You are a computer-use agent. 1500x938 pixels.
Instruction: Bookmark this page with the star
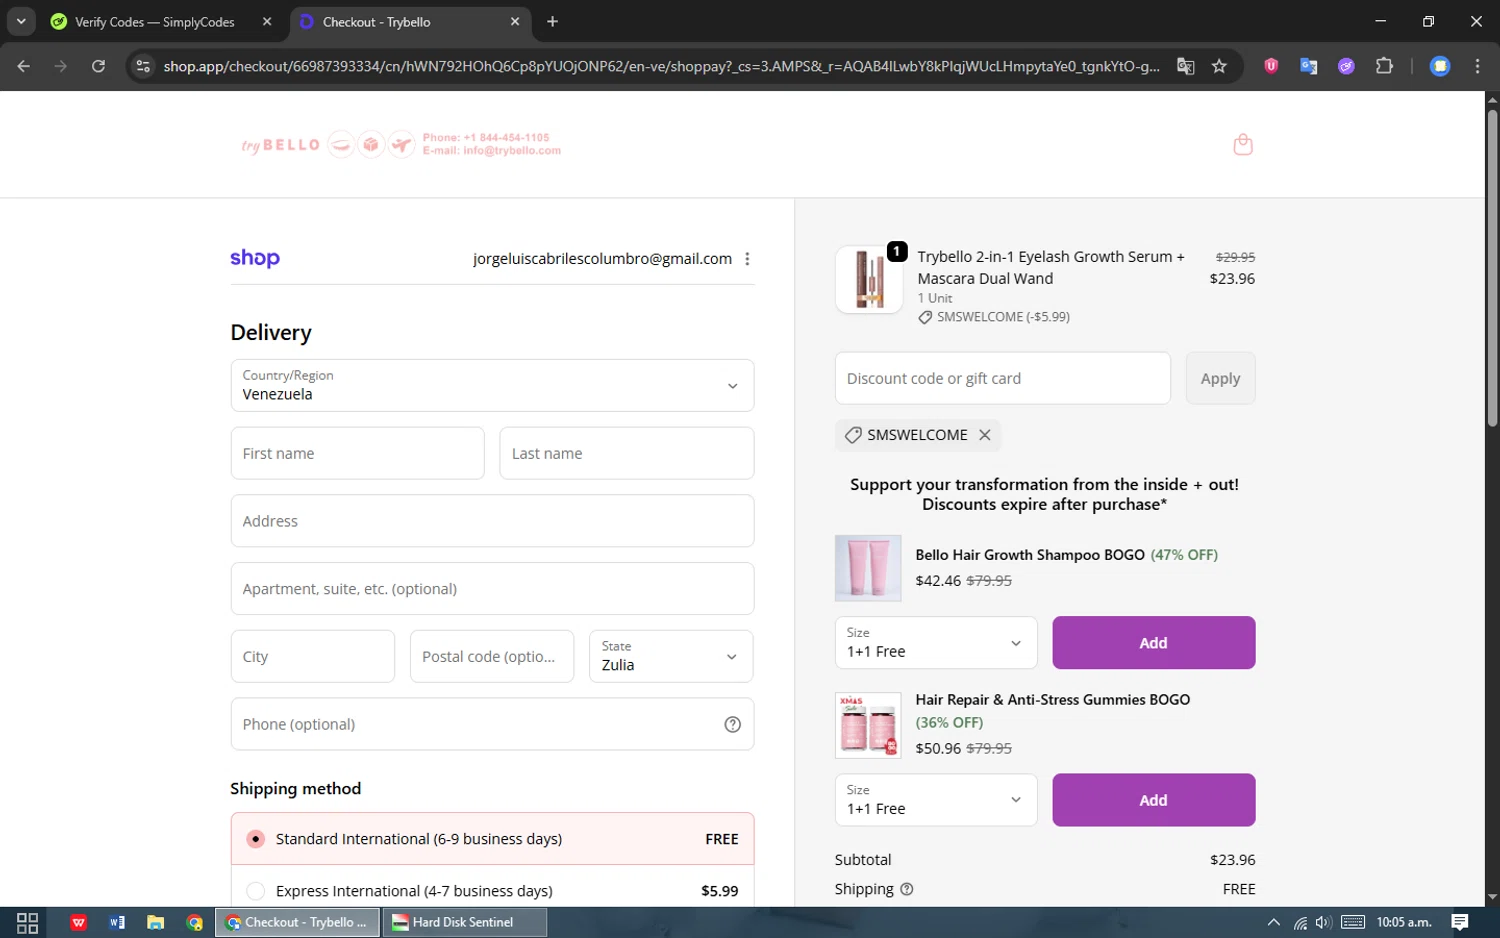click(1219, 66)
